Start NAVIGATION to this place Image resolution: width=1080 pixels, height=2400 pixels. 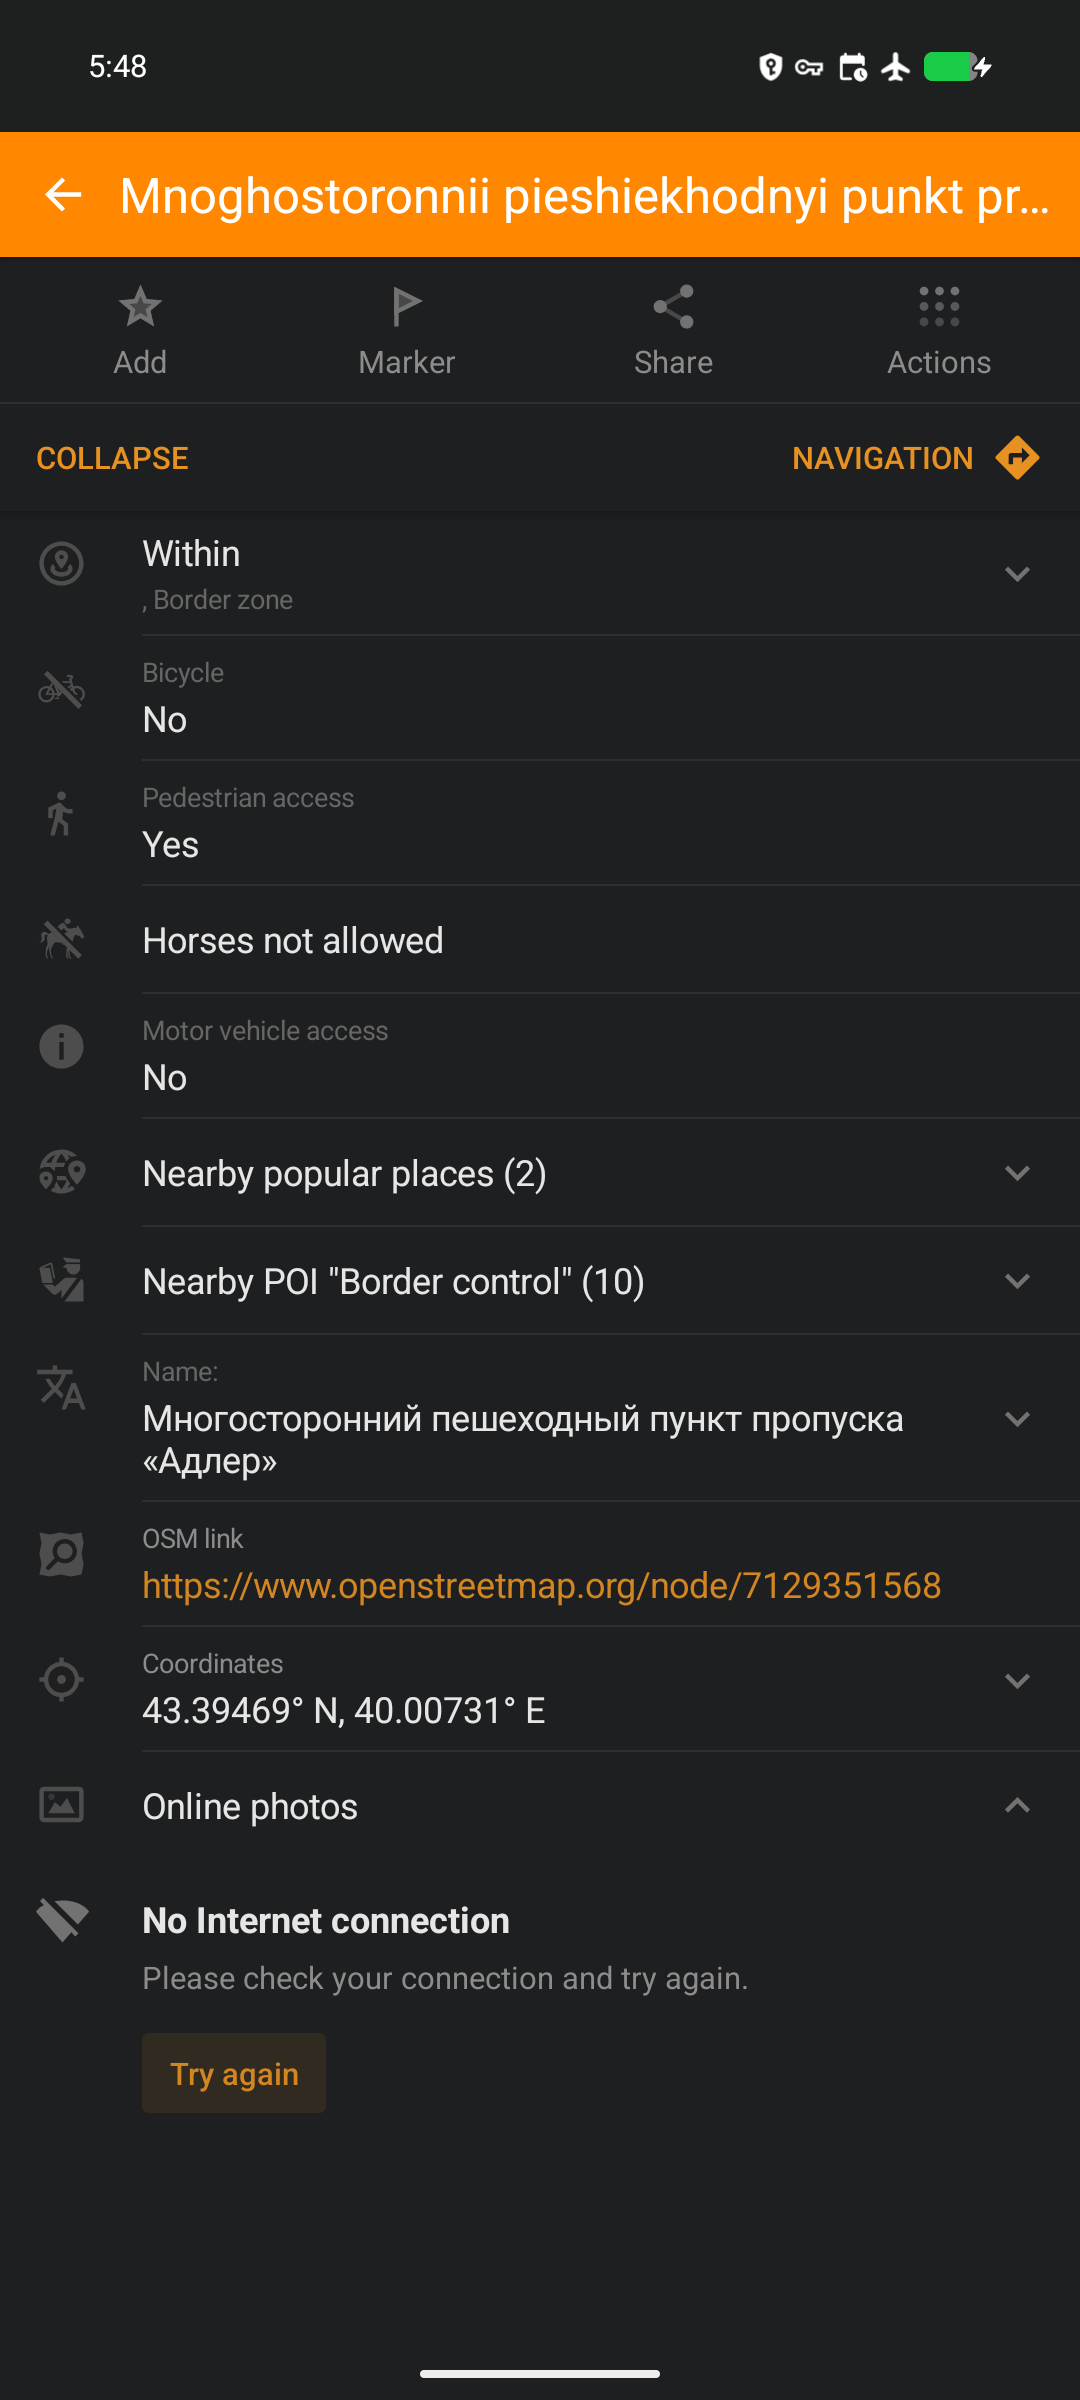coord(882,458)
